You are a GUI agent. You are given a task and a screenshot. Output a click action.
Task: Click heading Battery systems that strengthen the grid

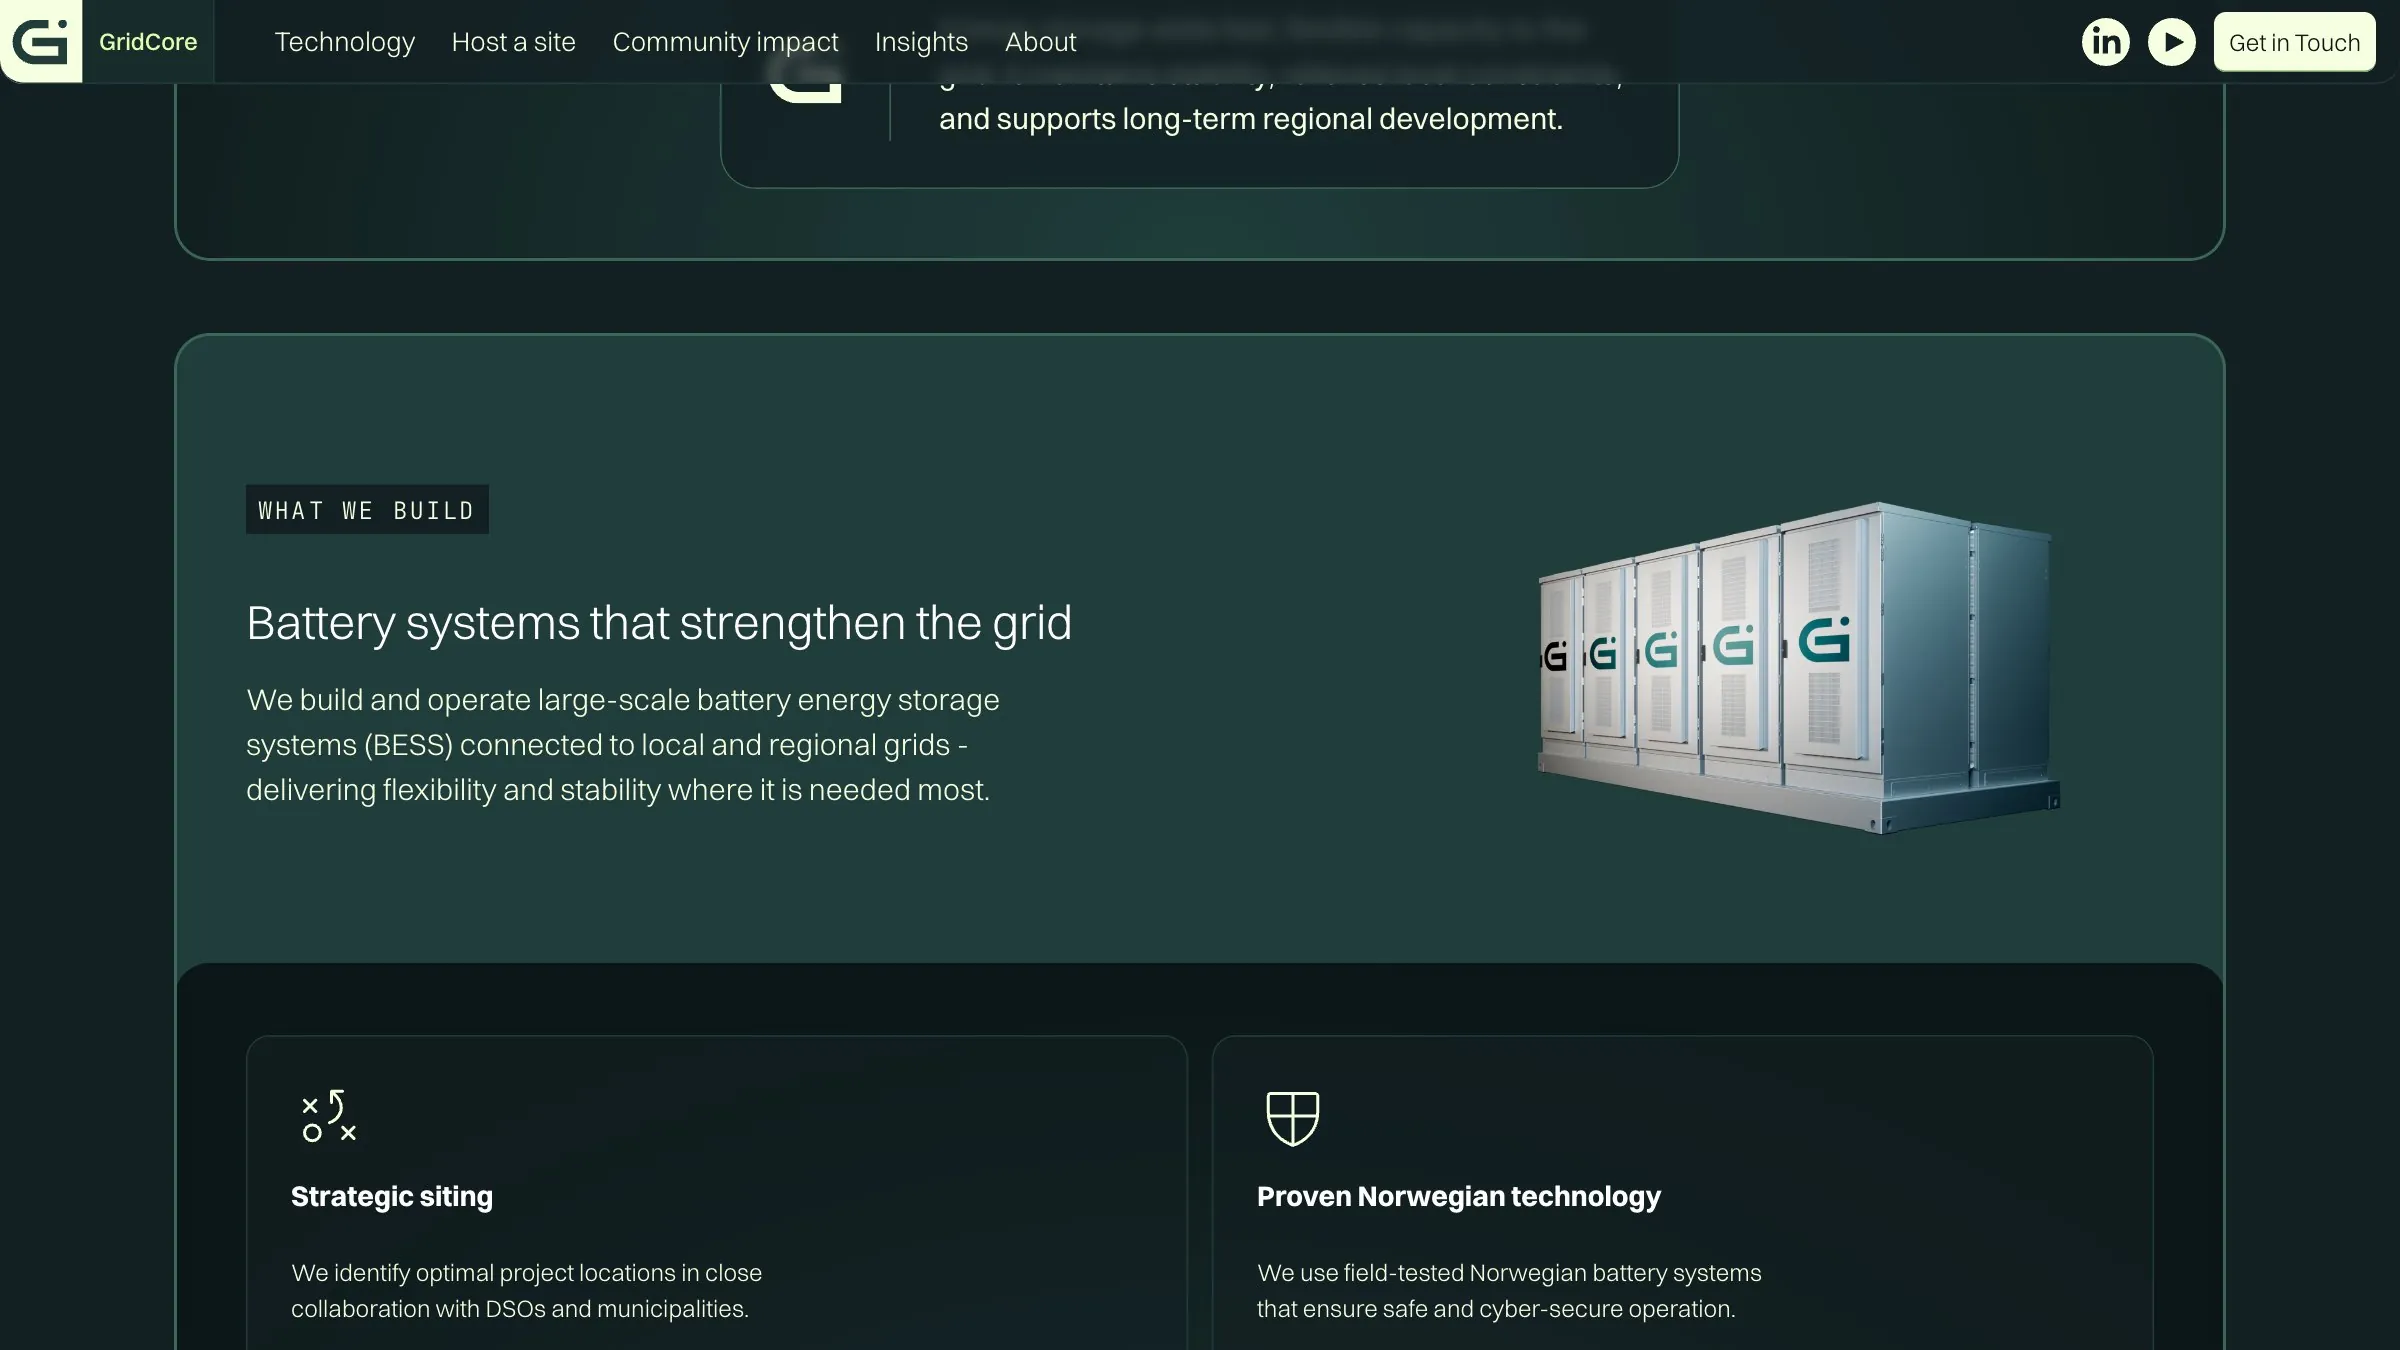pos(659,623)
